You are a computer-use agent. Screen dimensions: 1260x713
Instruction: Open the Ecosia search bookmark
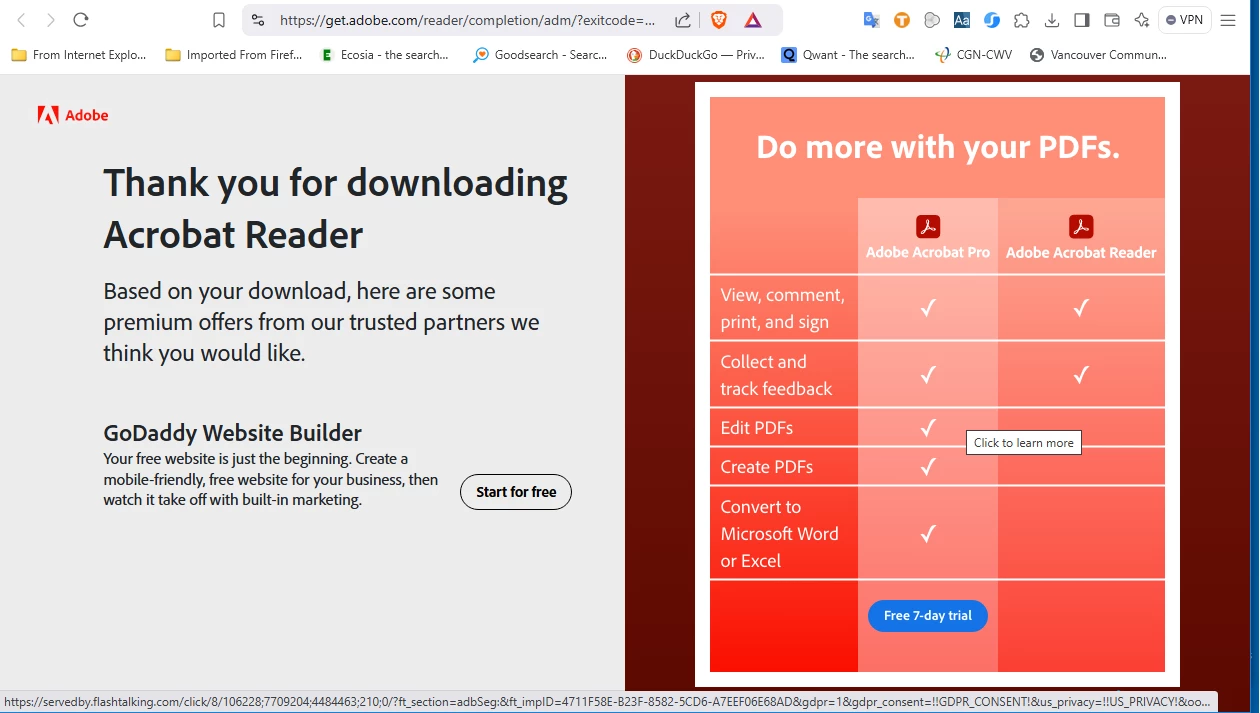click(385, 55)
